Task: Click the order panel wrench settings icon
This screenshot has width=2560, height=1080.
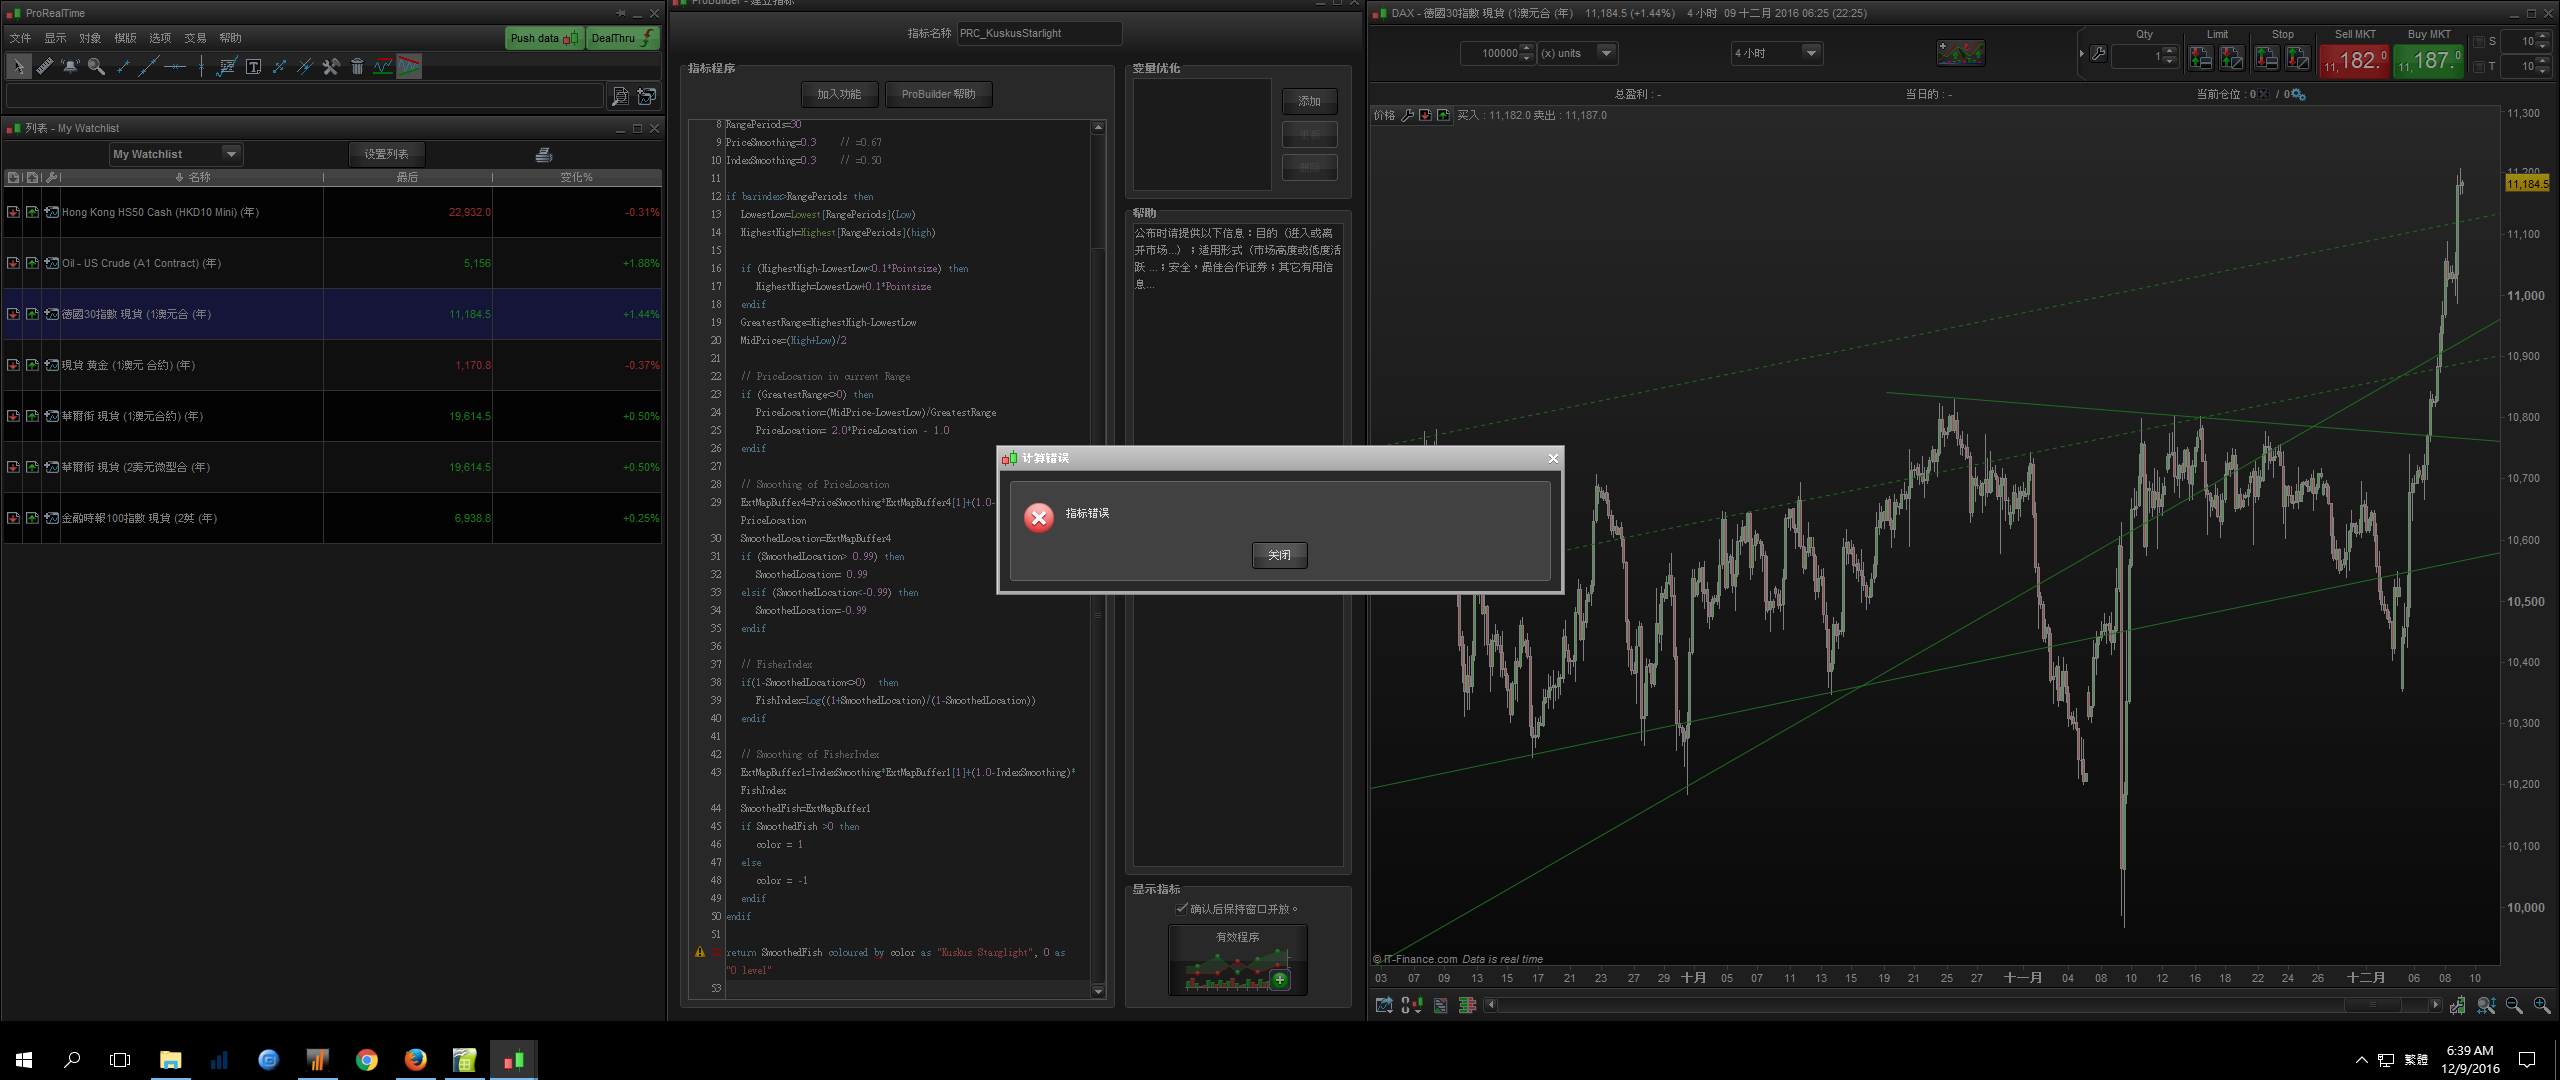Action: pyautogui.click(x=2098, y=54)
